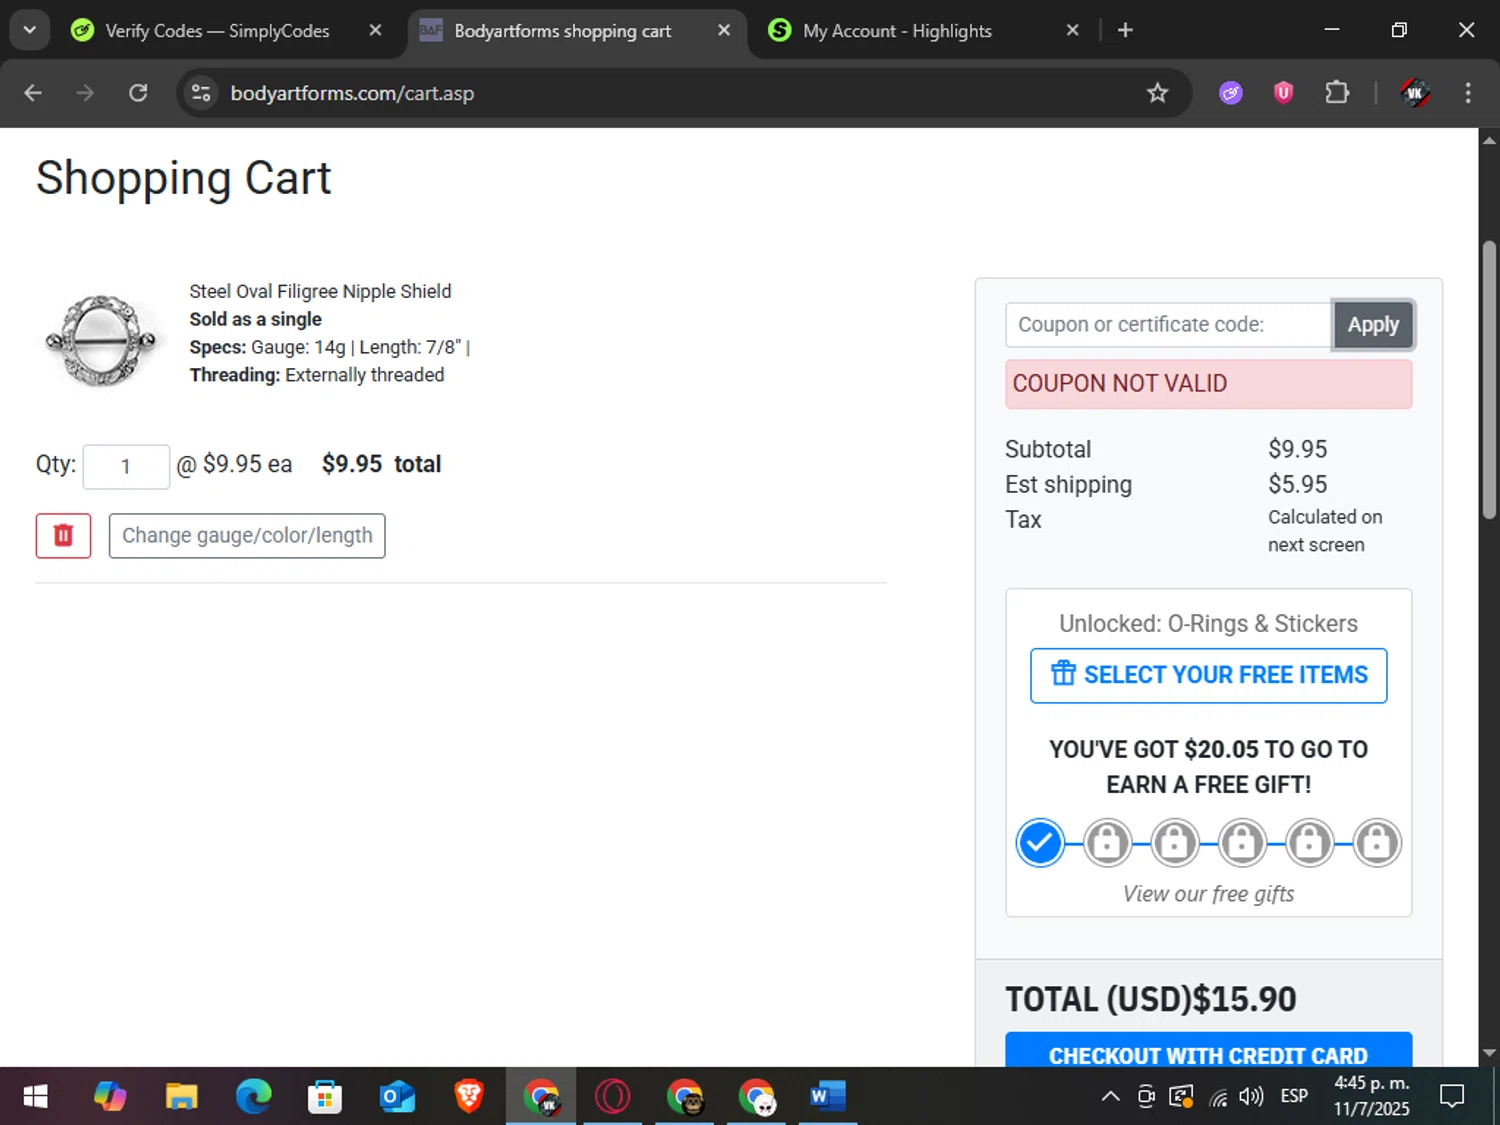Screen dimensions: 1500x1125
Task: Click the fourth locked gift tier icon
Action: coord(1309,843)
